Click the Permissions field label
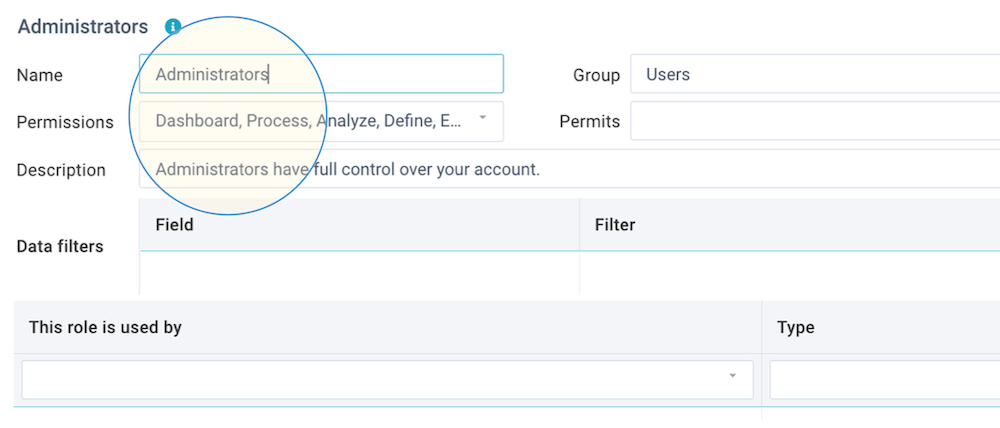1000x428 pixels. click(x=65, y=122)
